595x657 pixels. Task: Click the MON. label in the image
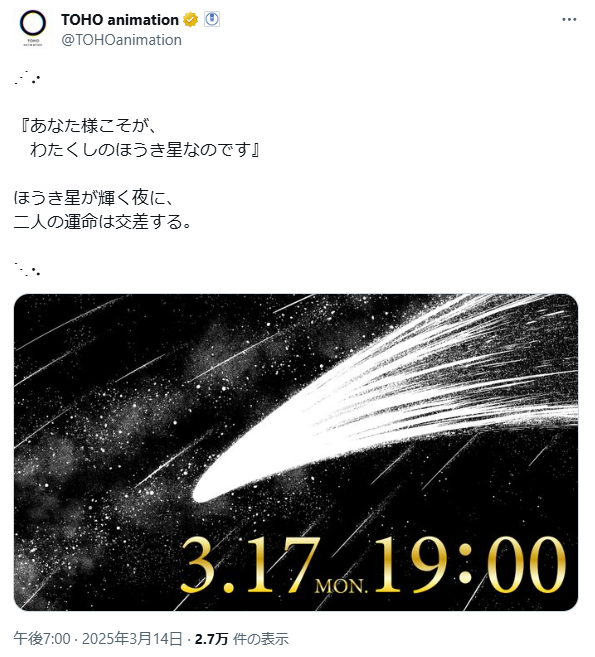[x=341, y=586]
